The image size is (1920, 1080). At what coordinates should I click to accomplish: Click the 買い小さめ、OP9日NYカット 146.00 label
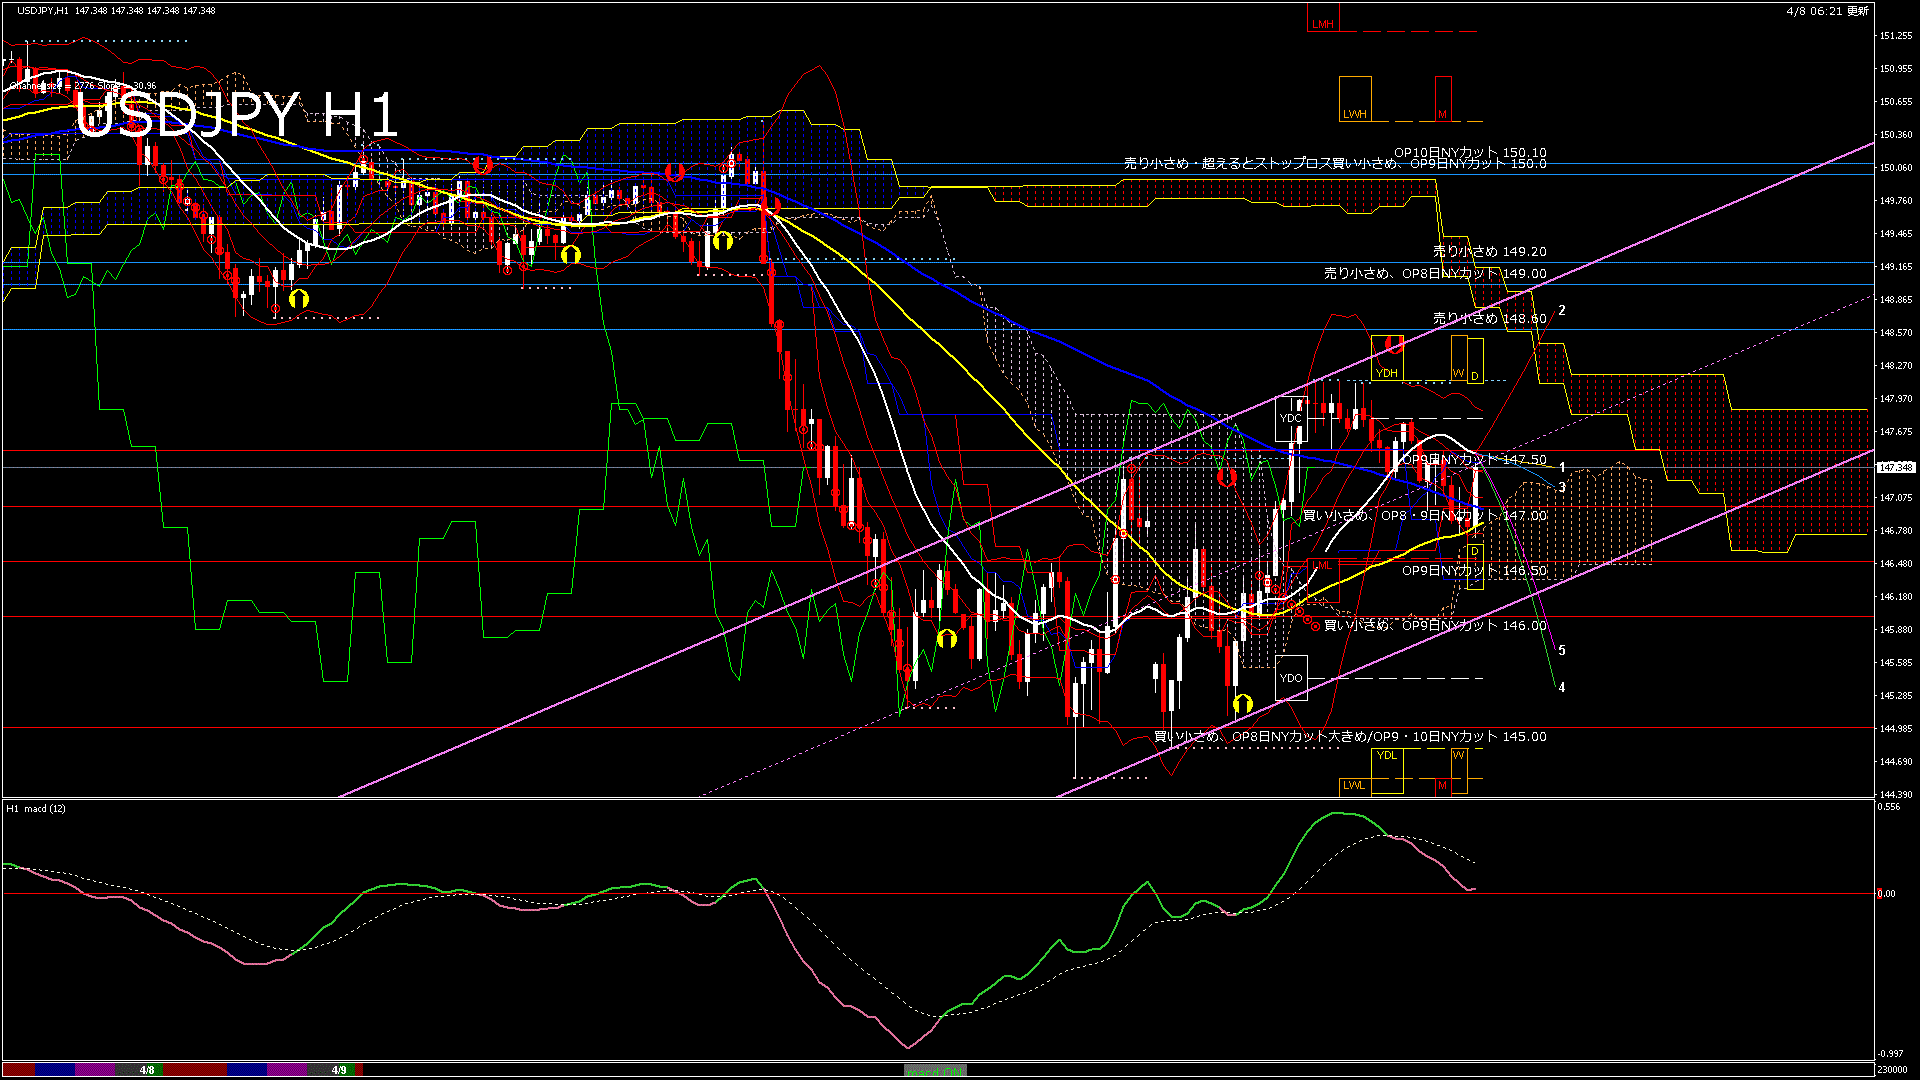point(1435,626)
